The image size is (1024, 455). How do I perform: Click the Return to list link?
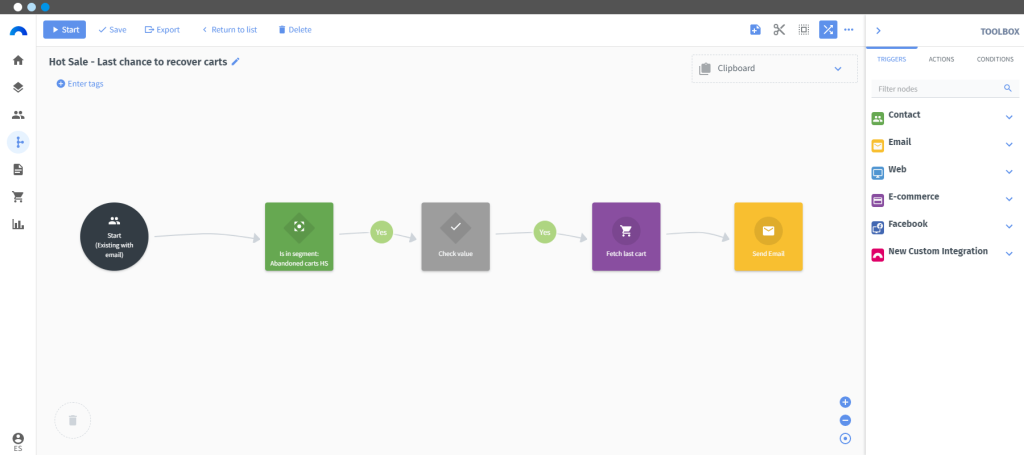coord(229,29)
